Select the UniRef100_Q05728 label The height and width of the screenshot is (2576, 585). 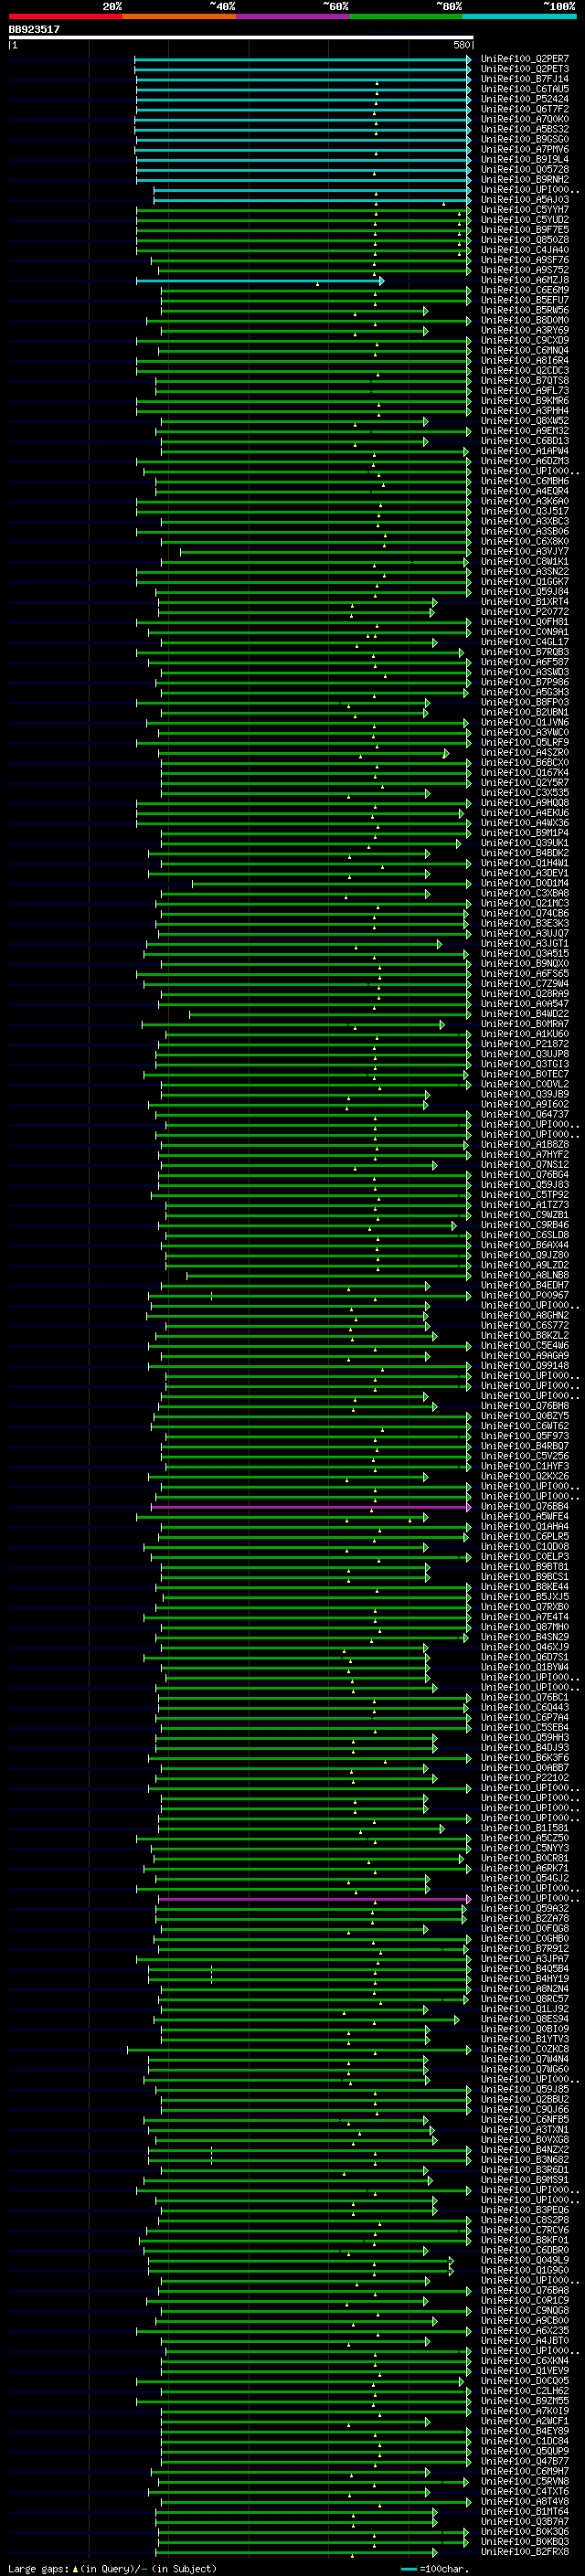(x=524, y=169)
